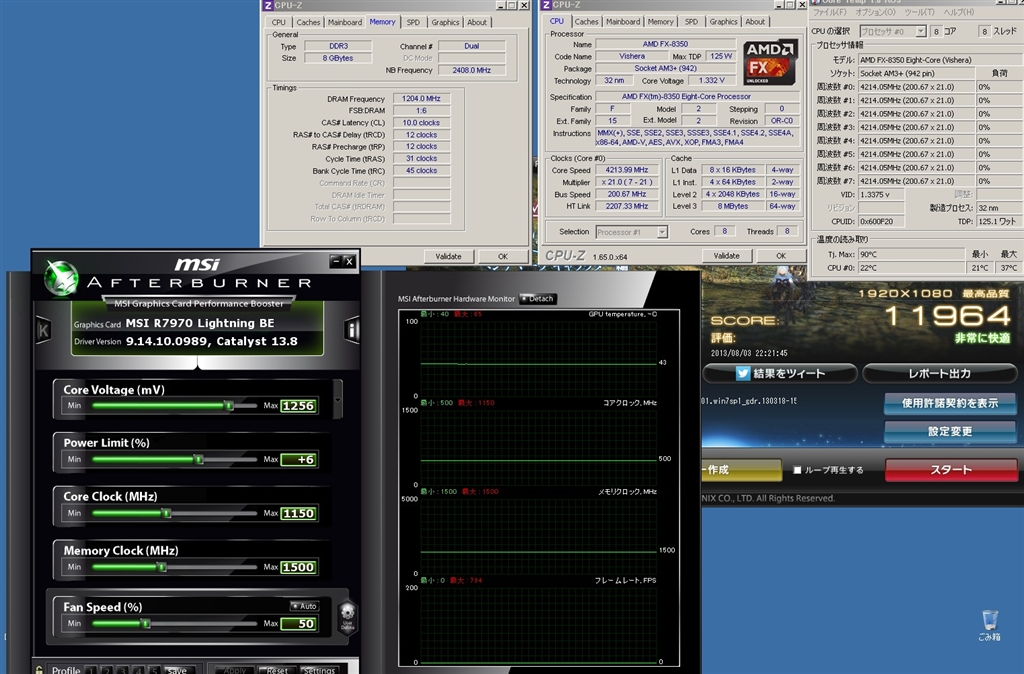This screenshot has width=1024, height=674.
Task: Select the About tab in the CPU window
Action: (755, 22)
